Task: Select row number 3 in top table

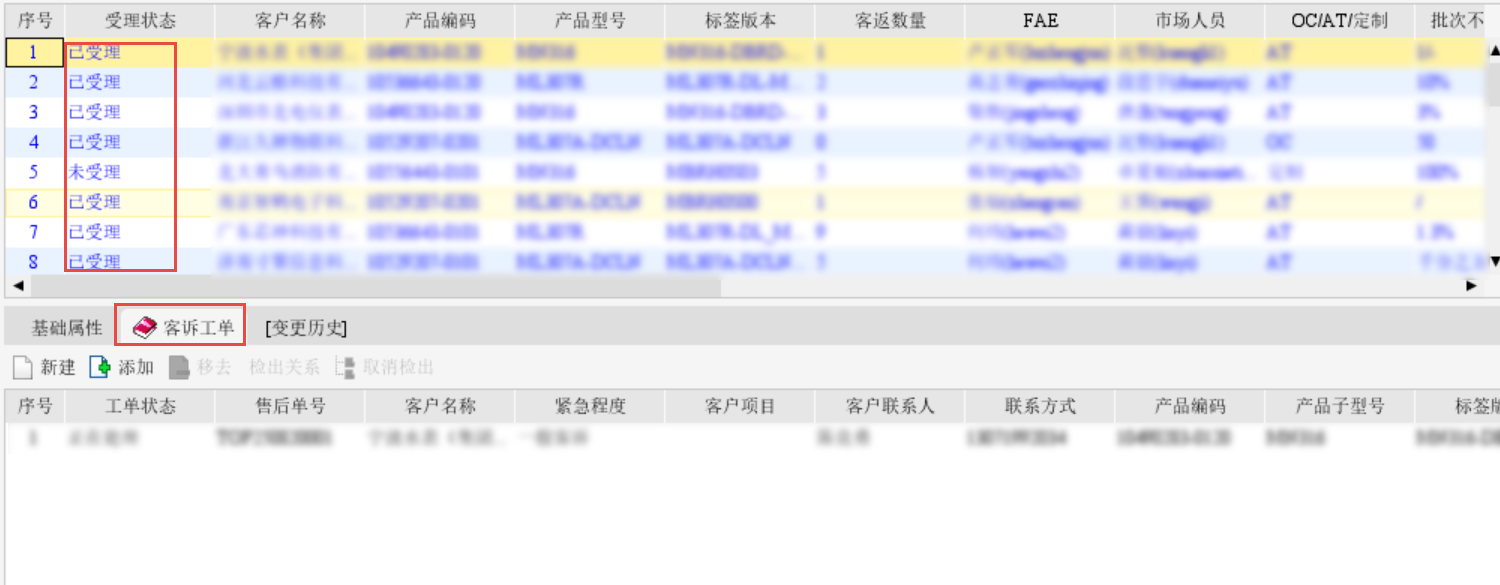Action: coord(34,112)
